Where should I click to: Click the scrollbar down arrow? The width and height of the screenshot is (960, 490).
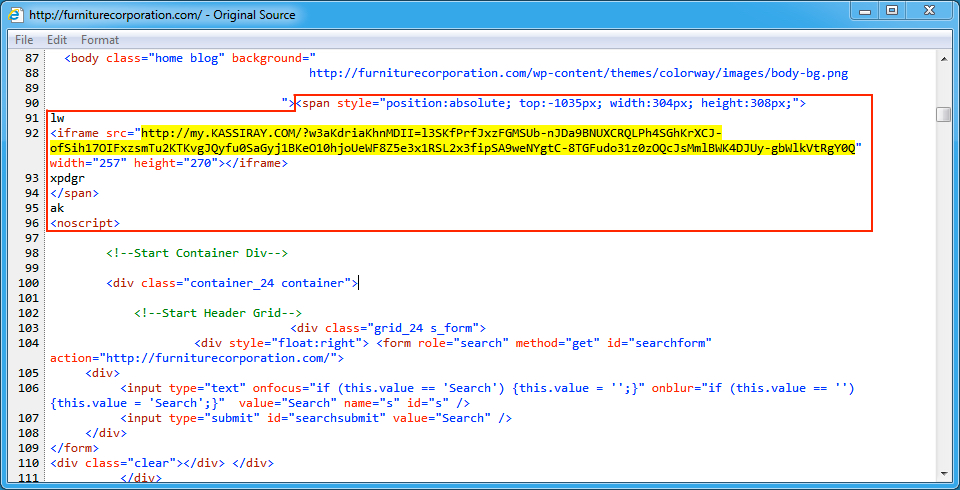click(x=943, y=475)
